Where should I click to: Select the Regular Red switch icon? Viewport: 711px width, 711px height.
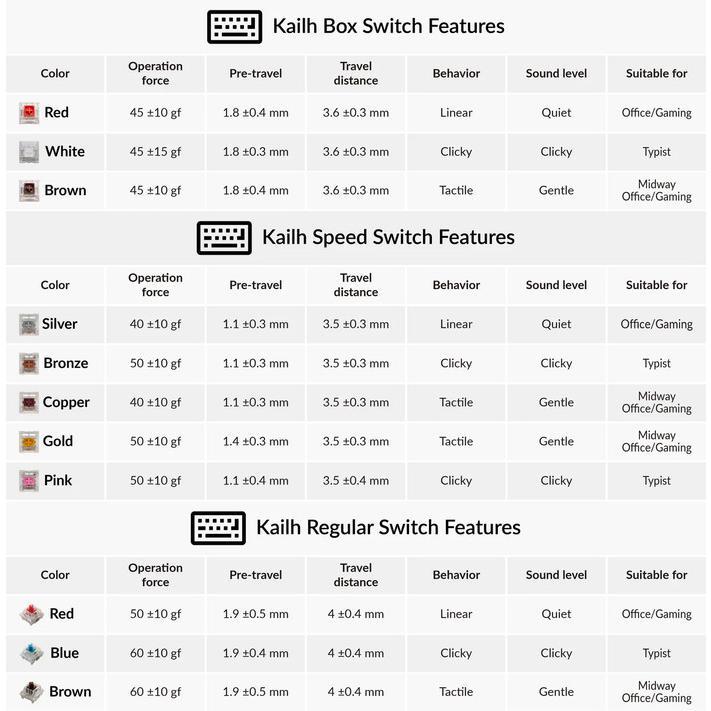(x=32, y=614)
